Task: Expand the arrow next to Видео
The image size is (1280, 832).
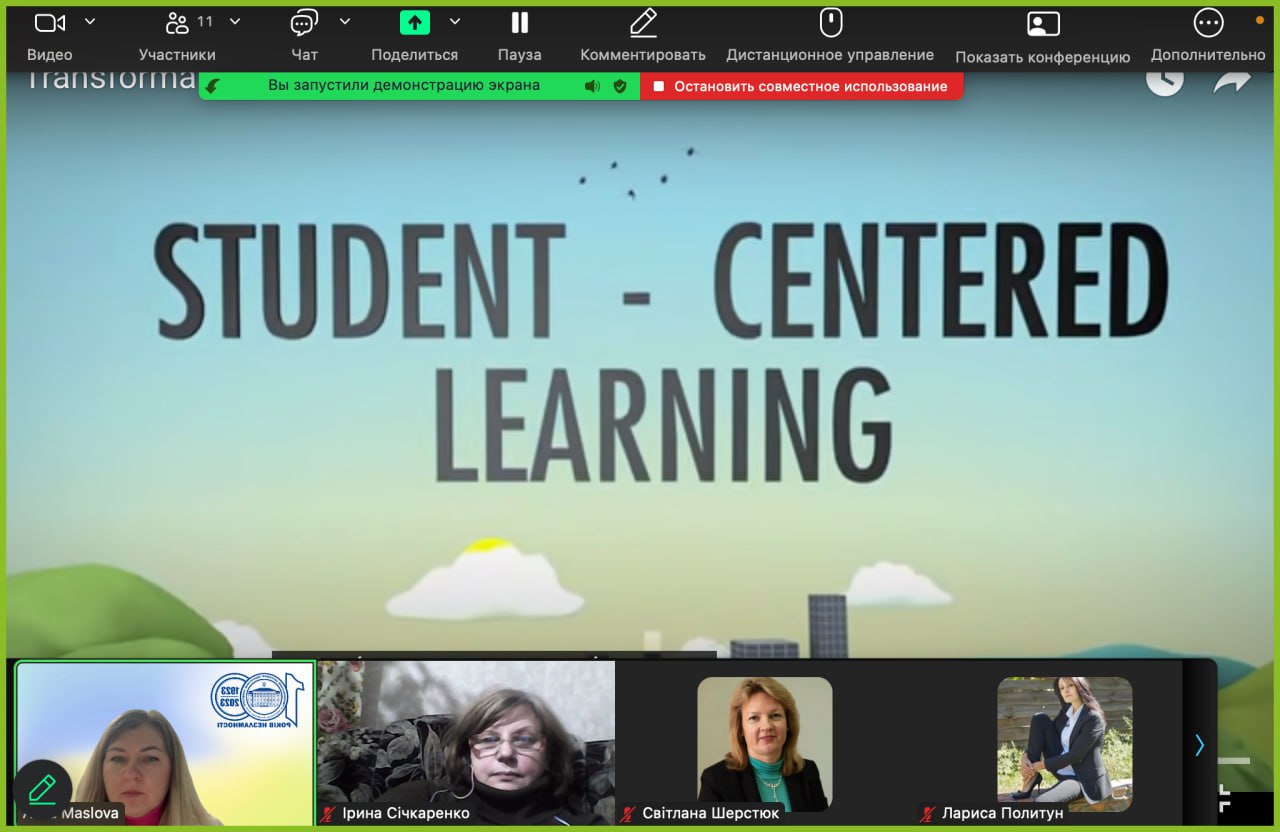Action: coord(90,21)
